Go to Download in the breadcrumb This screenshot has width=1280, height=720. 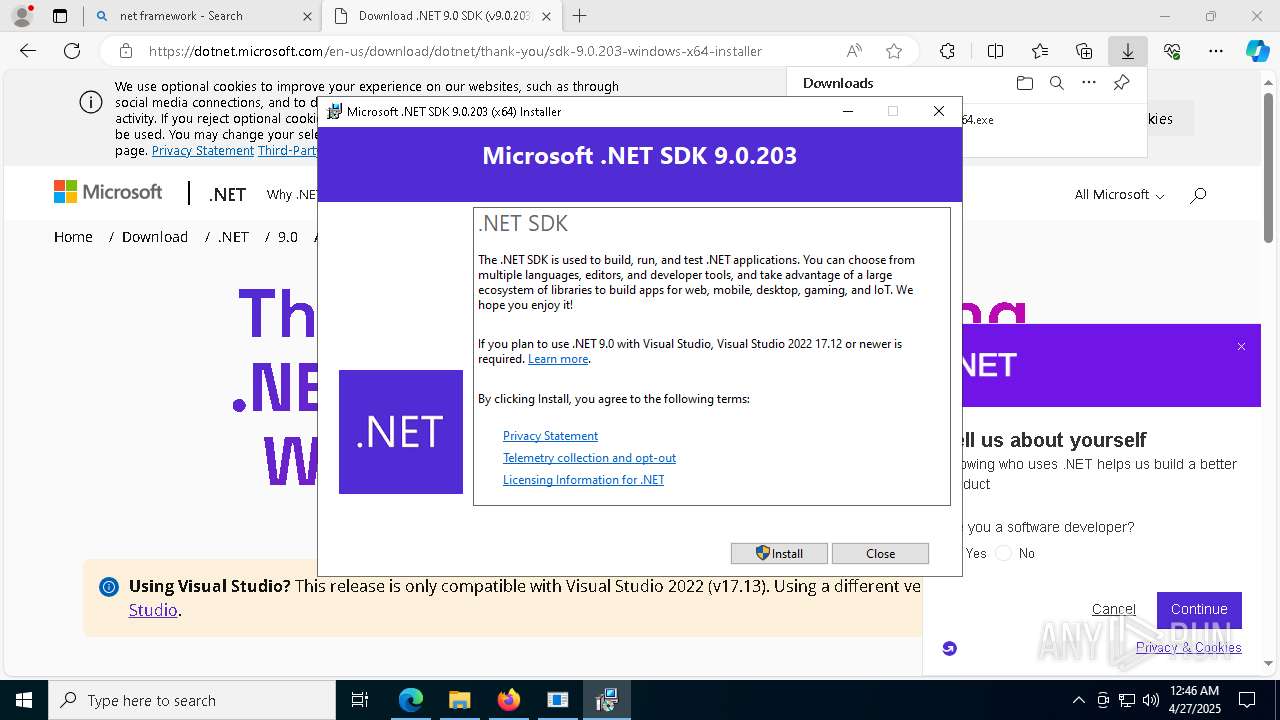point(155,237)
